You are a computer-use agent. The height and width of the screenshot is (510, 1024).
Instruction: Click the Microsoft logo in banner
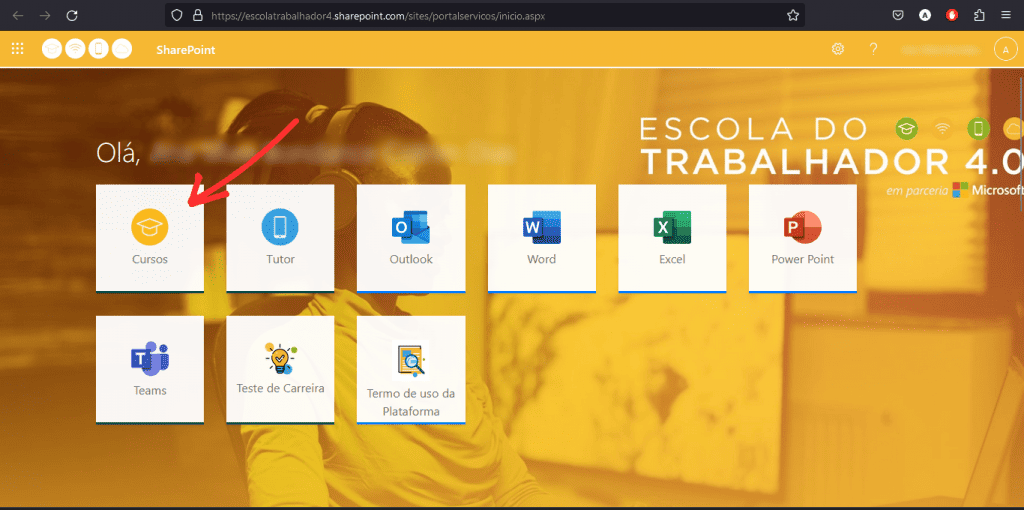(960, 190)
